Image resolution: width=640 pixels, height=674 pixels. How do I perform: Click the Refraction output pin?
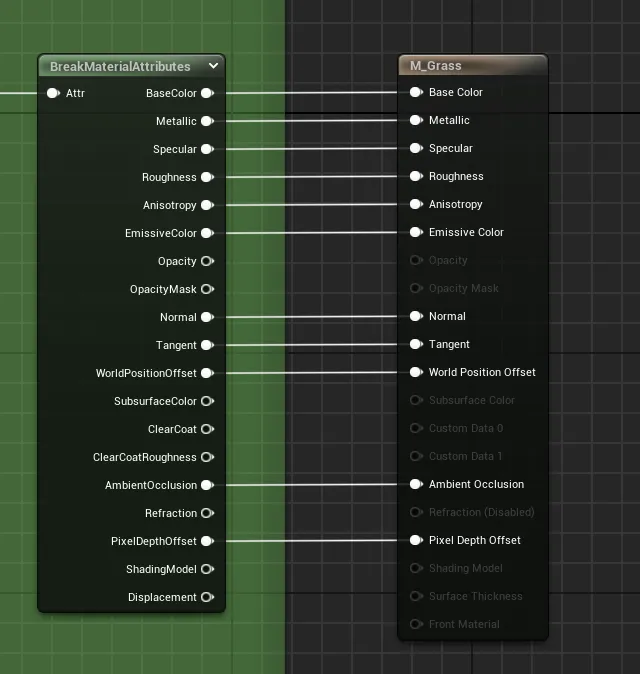click(x=208, y=513)
